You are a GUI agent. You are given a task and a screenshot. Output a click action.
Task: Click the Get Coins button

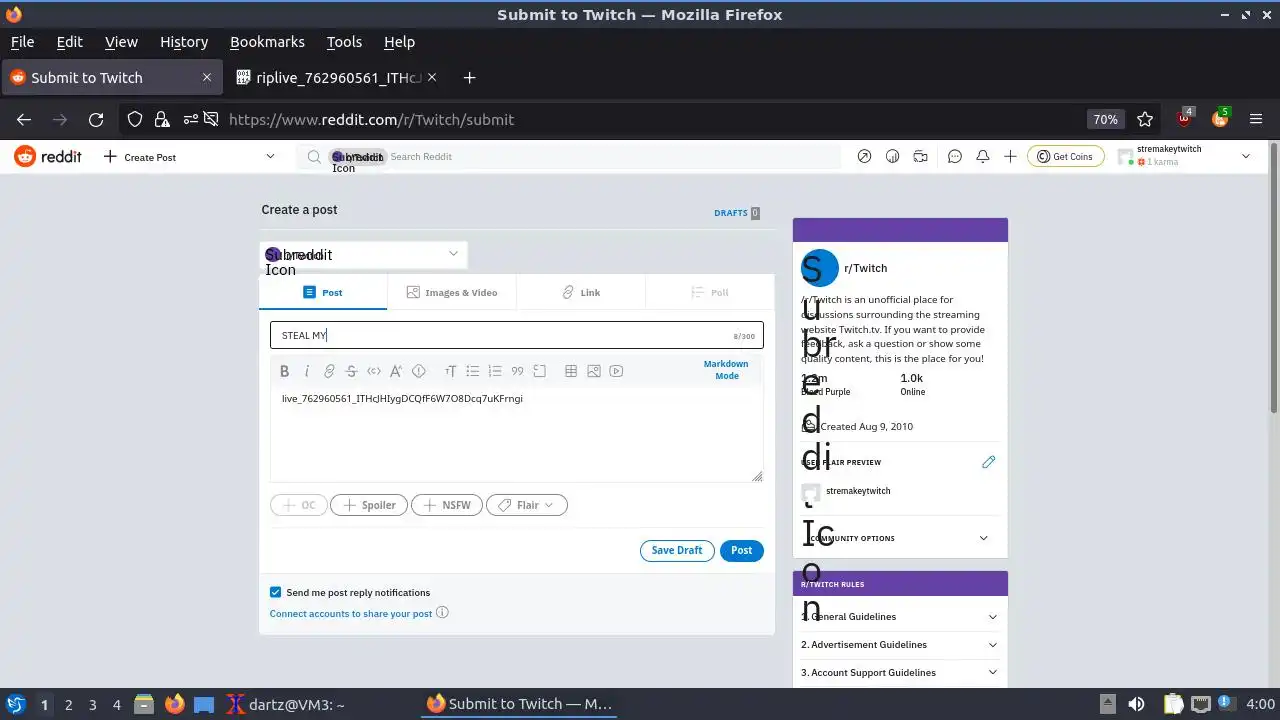[1066, 157]
